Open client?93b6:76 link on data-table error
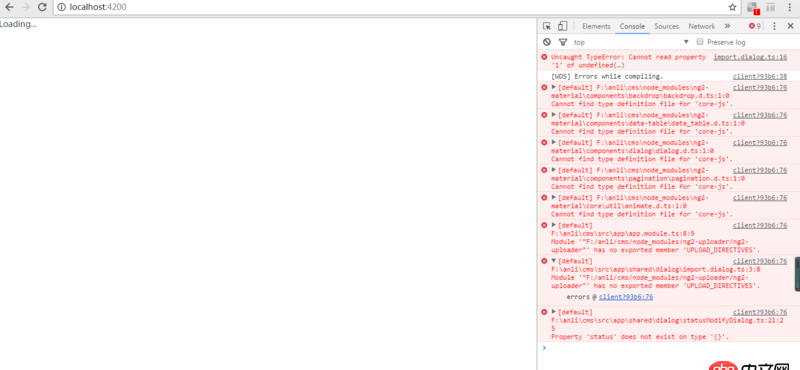The width and height of the screenshot is (800, 370). click(x=760, y=115)
